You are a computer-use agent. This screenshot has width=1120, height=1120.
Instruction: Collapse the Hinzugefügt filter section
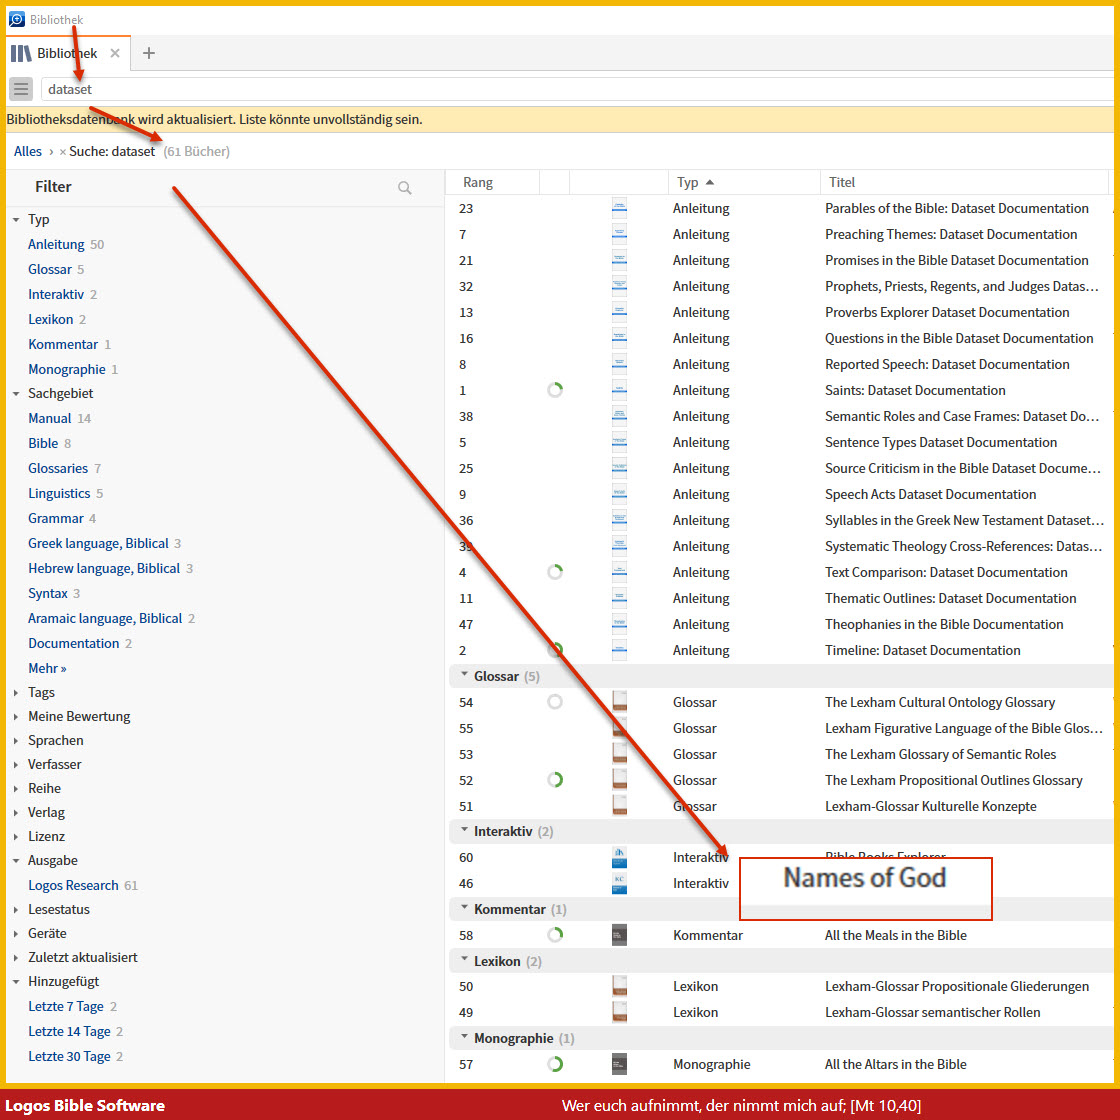pyautogui.click(x=16, y=981)
